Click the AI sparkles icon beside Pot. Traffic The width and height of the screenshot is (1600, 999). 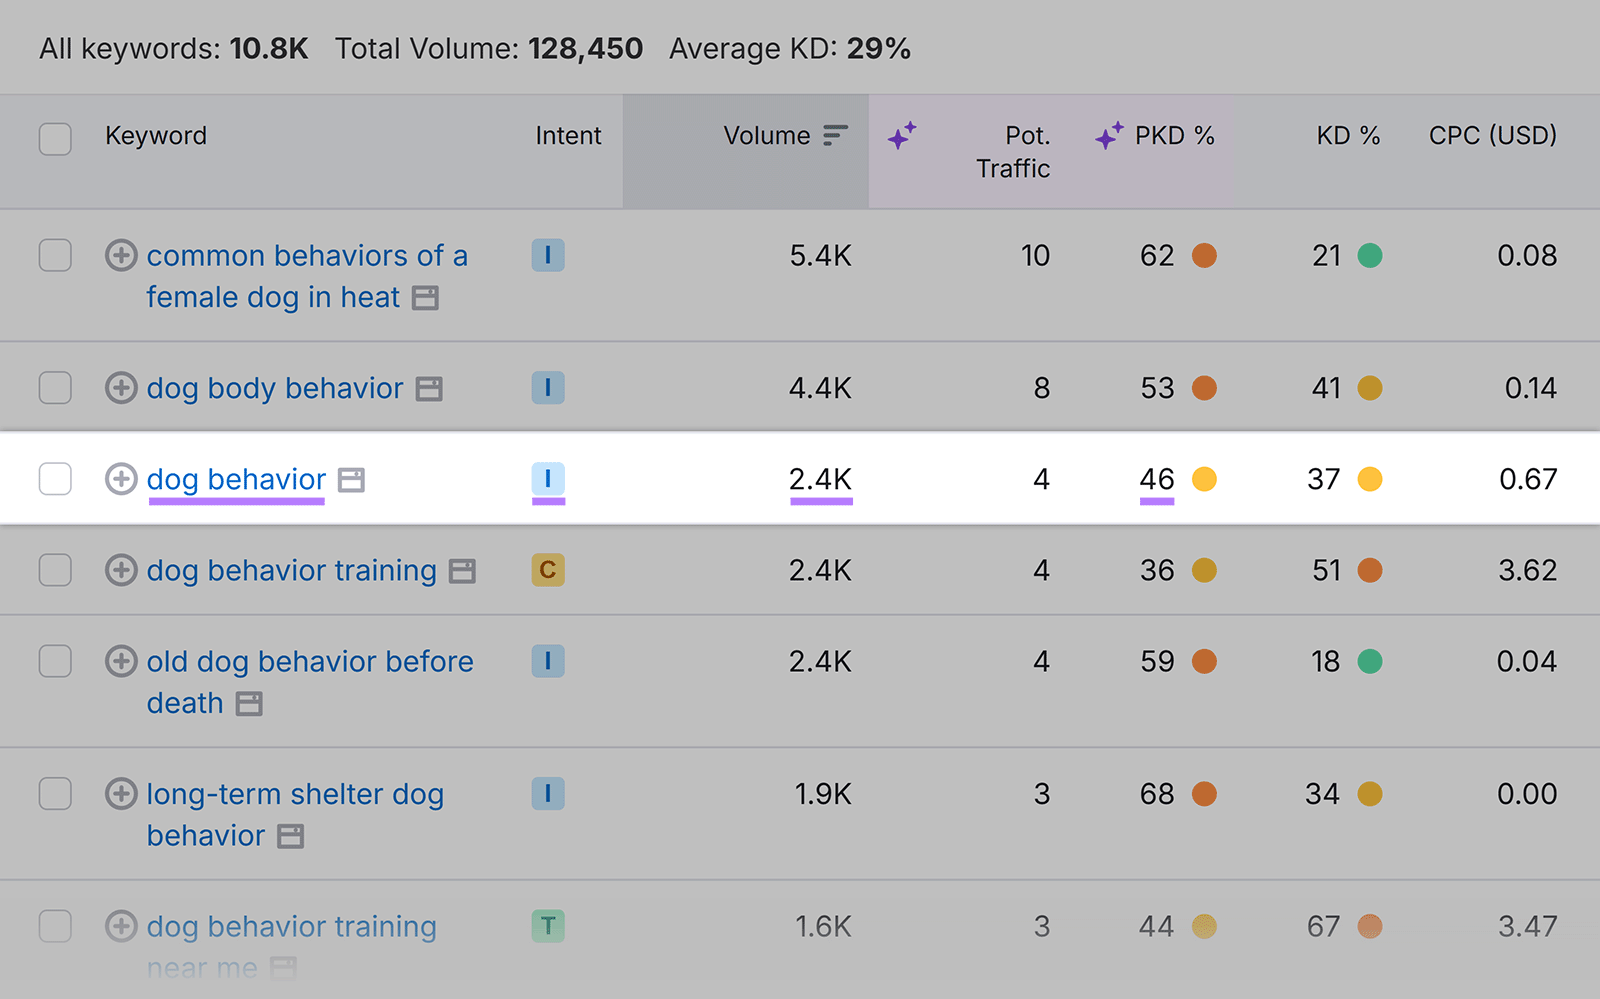pos(901,137)
